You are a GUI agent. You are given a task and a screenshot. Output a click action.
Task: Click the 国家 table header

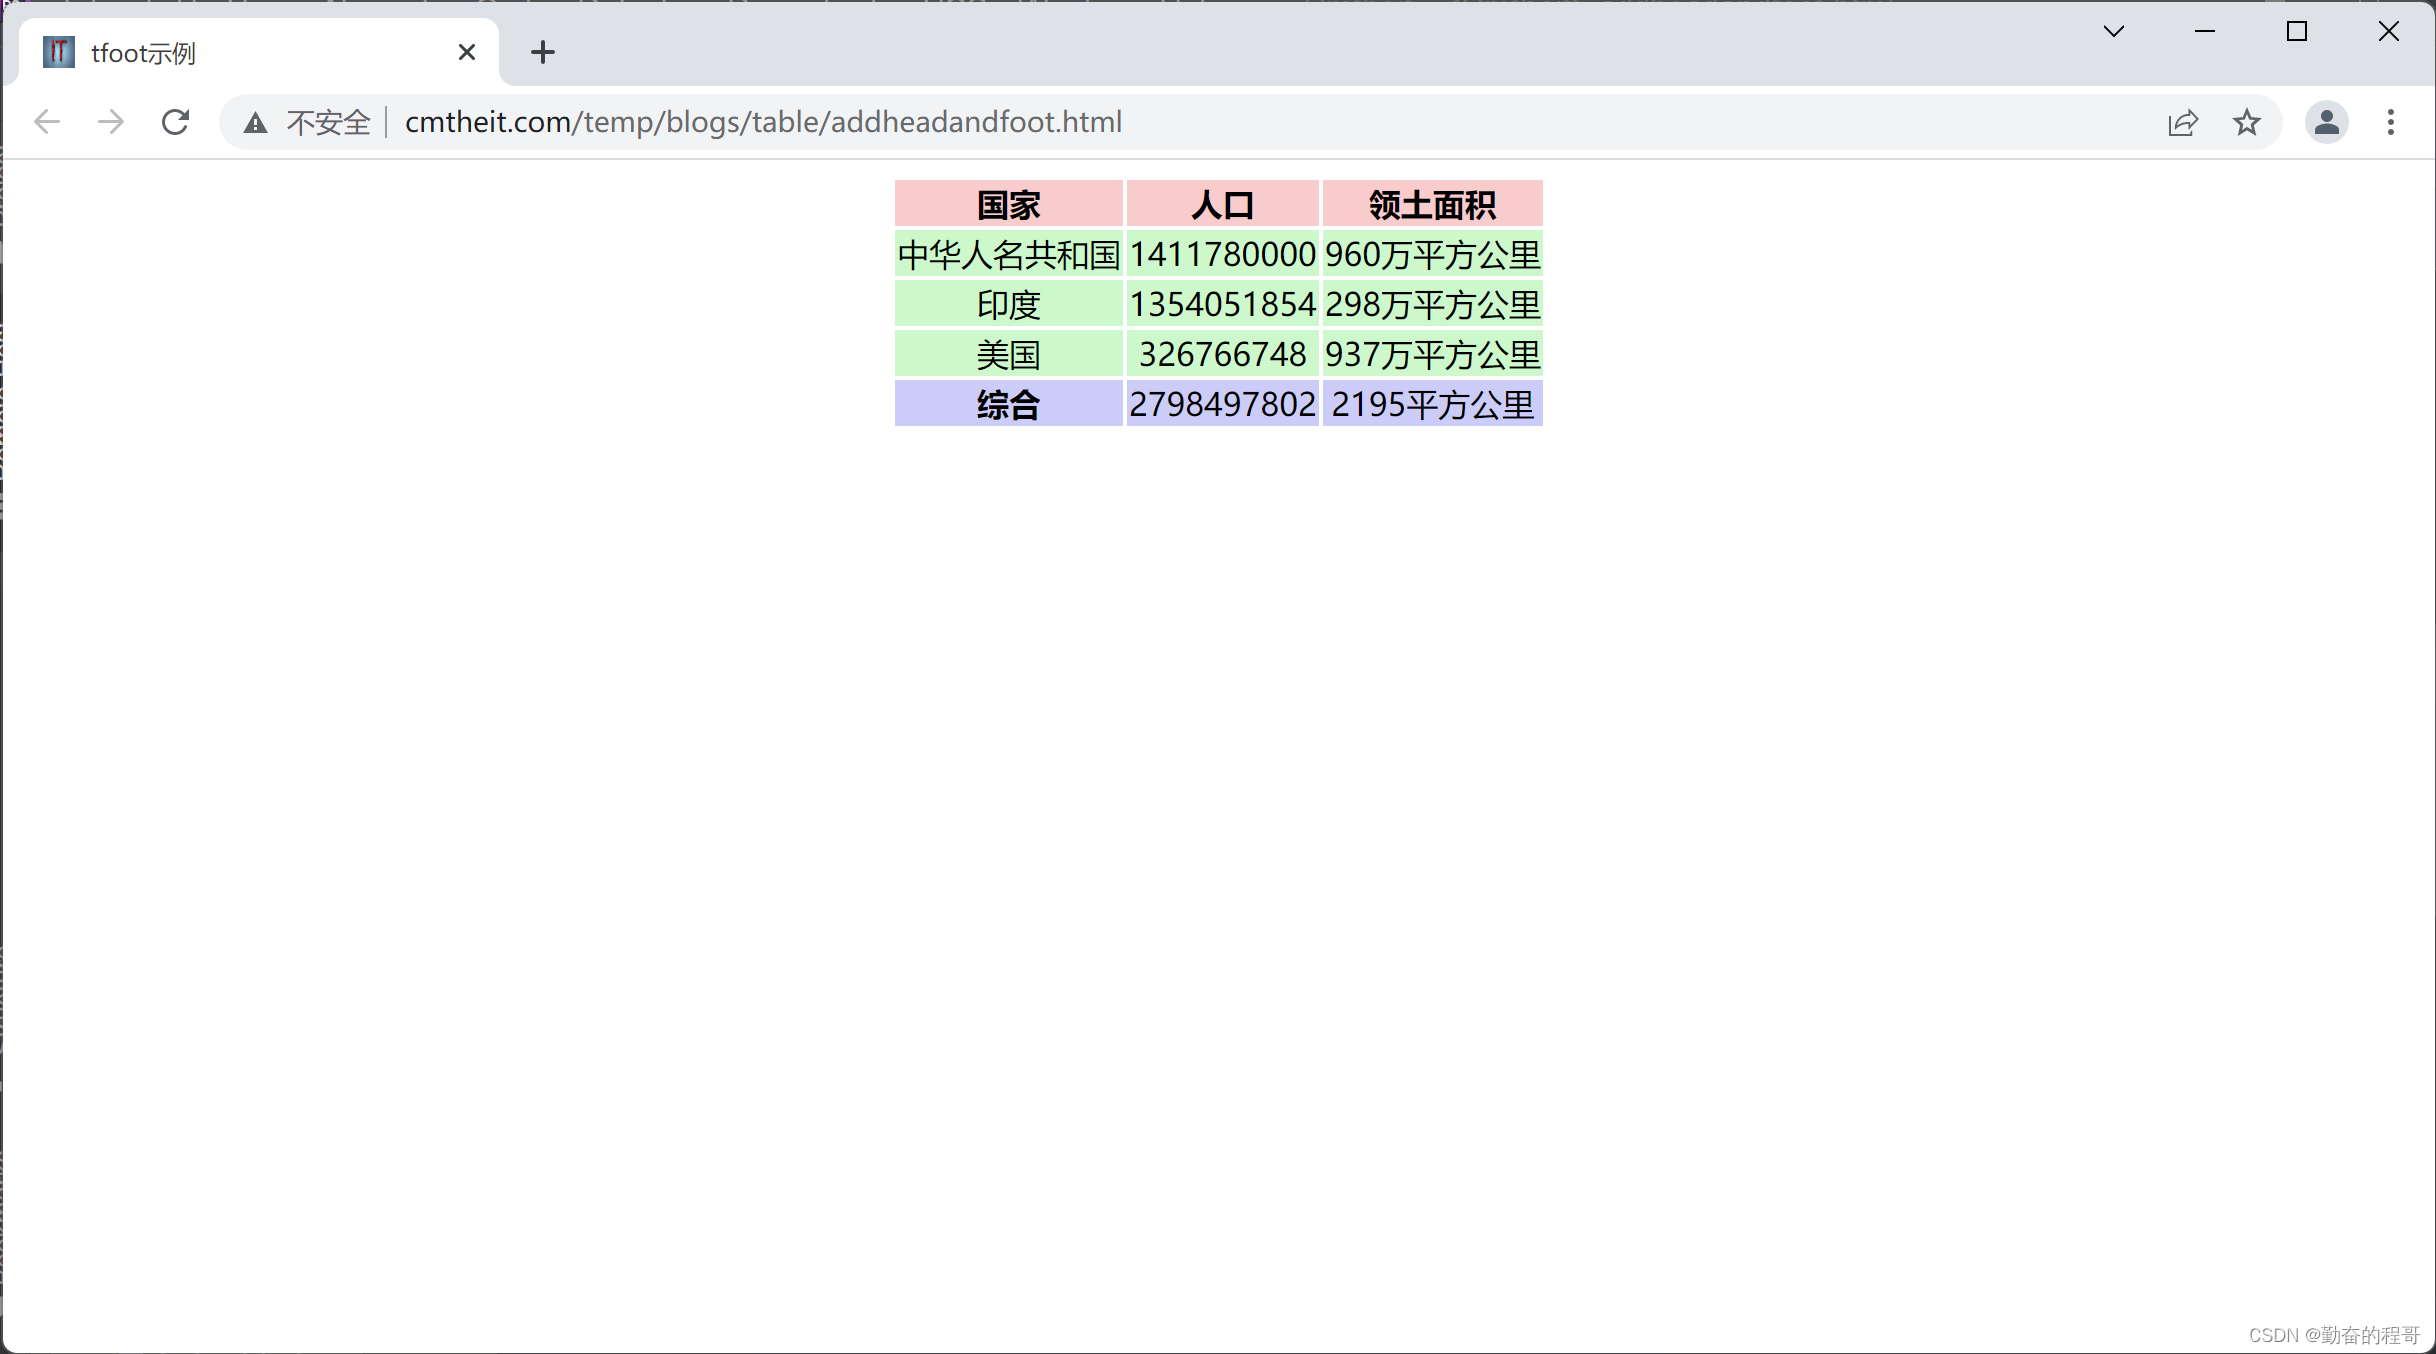pyautogui.click(x=1009, y=204)
